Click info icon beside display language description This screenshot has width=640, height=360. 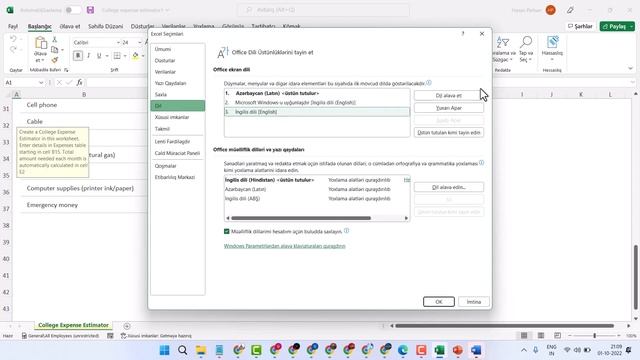429,83
